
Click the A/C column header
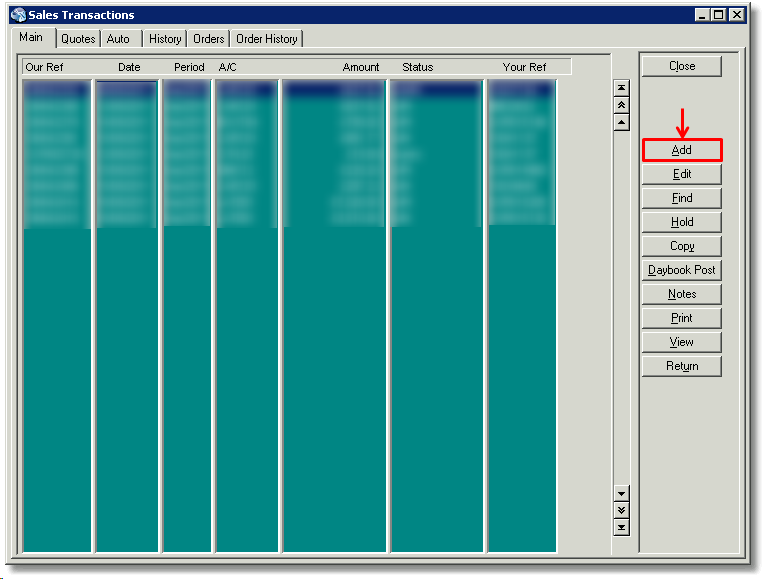click(227, 67)
